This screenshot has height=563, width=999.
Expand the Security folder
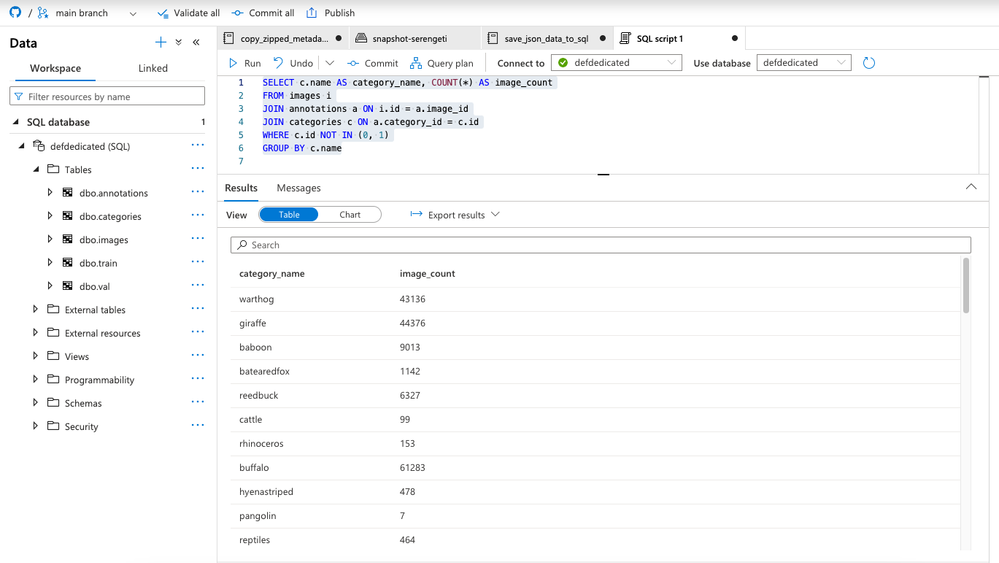point(35,425)
